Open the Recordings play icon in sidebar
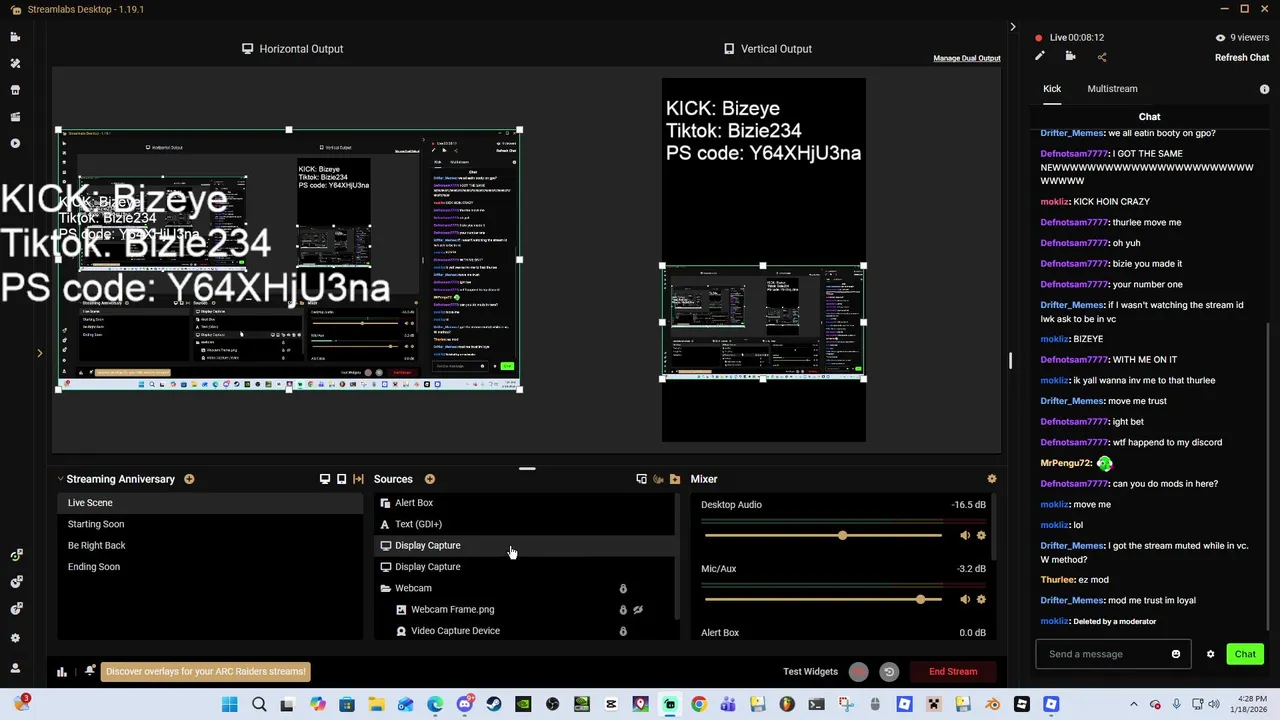The width and height of the screenshot is (1280, 720). pyautogui.click(x=15, y=143)
